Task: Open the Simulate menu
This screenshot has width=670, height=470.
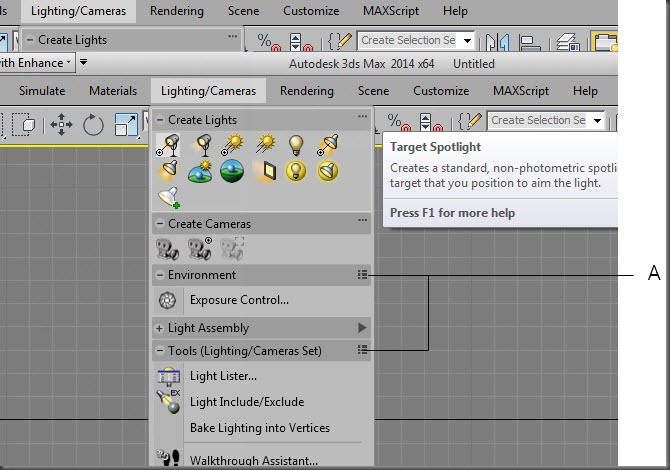Action: point(42,91)
